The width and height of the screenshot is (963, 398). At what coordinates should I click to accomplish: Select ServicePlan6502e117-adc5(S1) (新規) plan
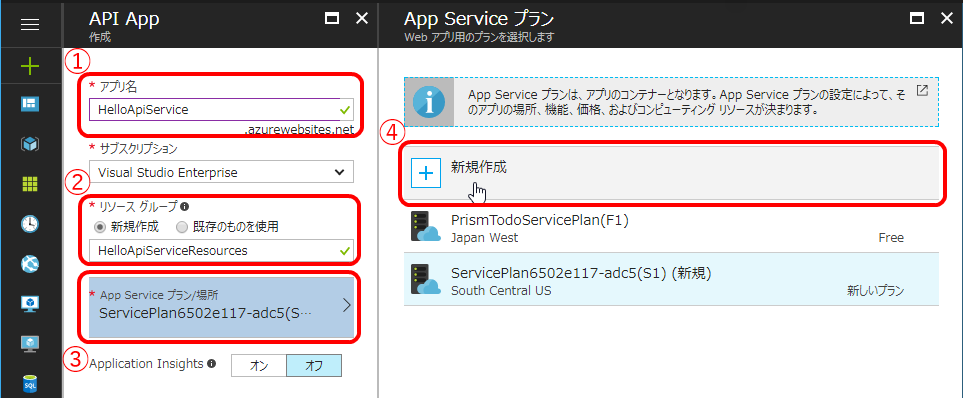(671, 279)
